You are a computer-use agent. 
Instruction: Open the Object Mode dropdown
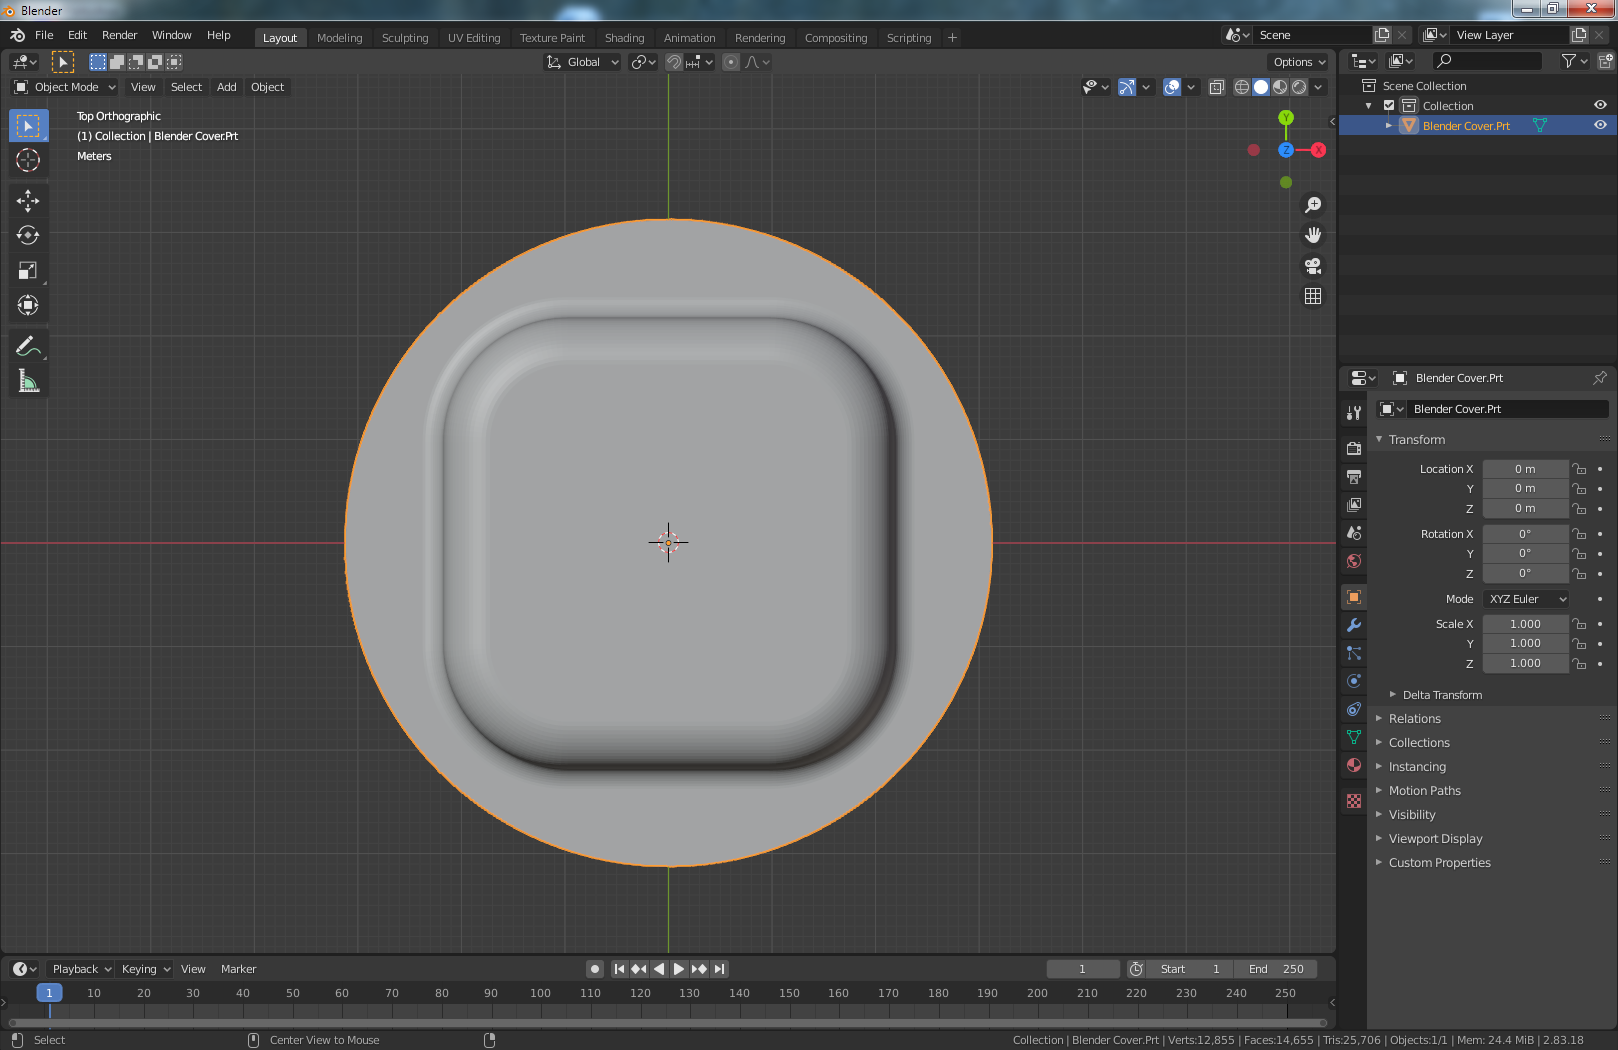(66, 87)
